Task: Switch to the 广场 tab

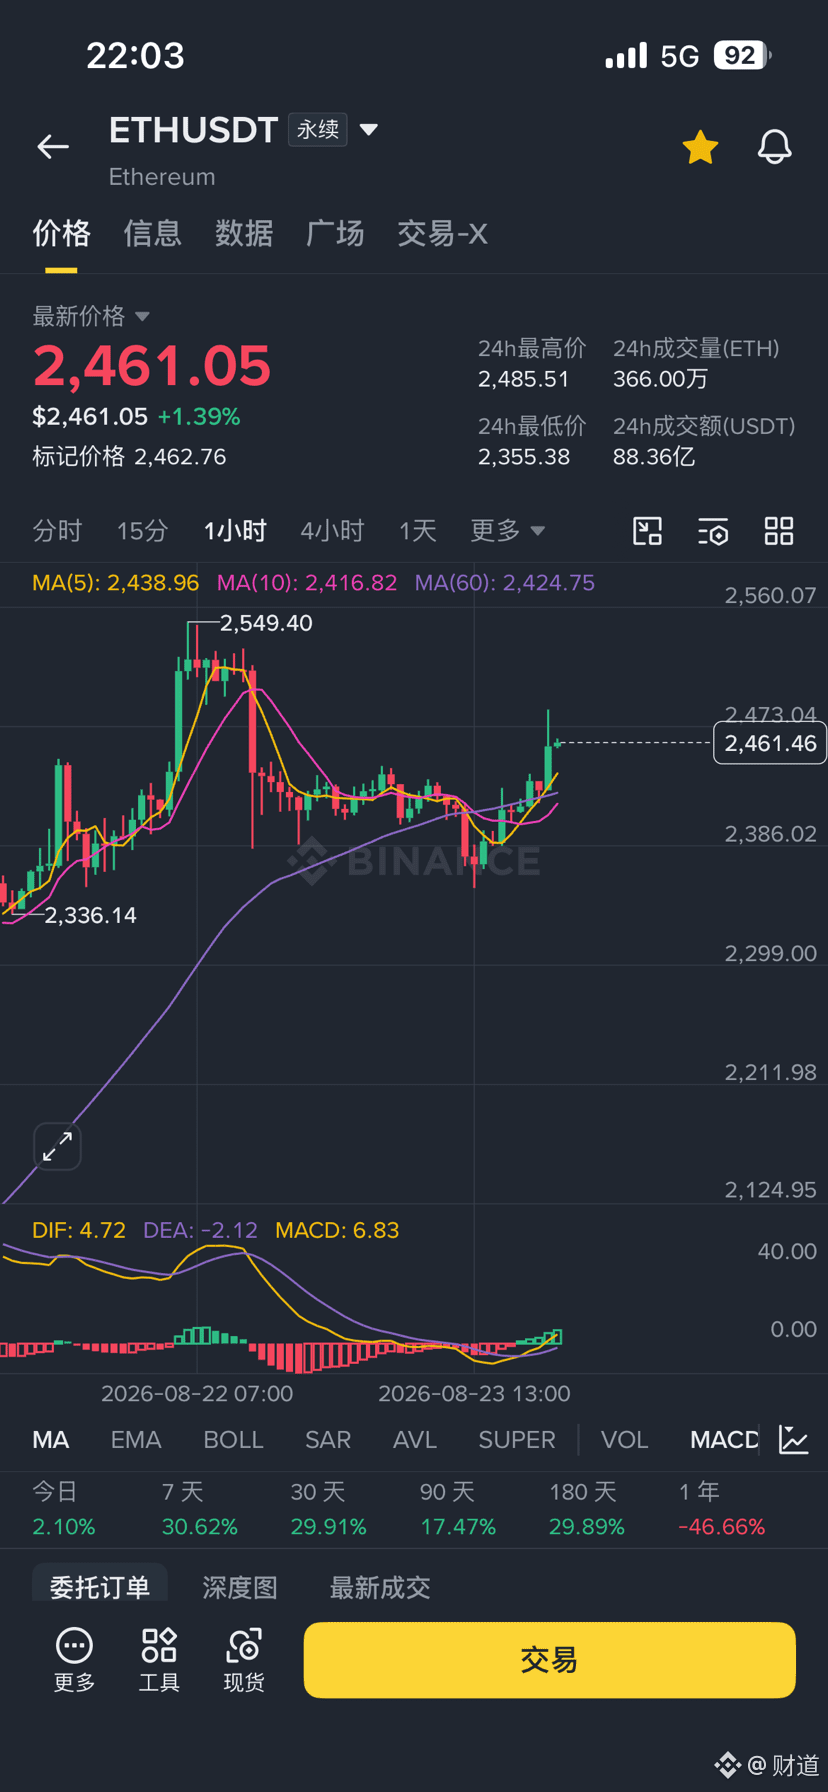Action: pos(335,234)
